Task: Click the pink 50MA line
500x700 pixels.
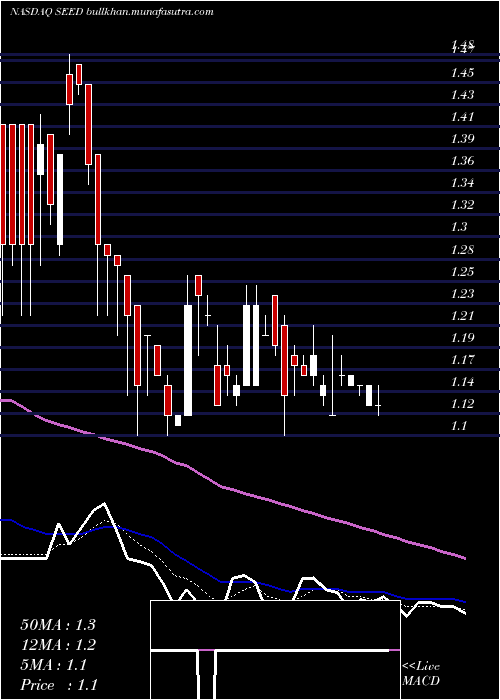Action: click(x=232, y=489)
